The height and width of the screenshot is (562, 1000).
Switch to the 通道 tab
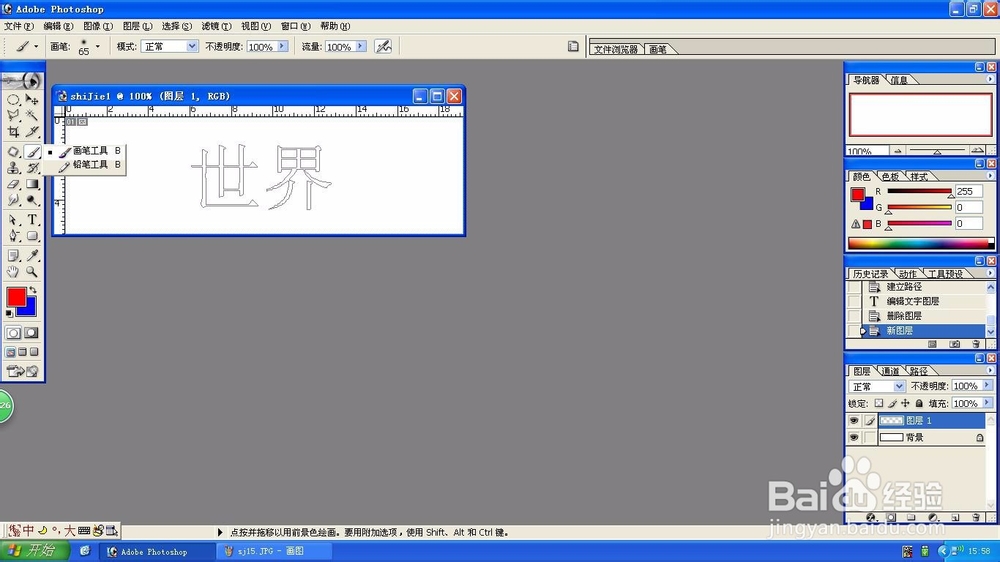coord(890,371)
